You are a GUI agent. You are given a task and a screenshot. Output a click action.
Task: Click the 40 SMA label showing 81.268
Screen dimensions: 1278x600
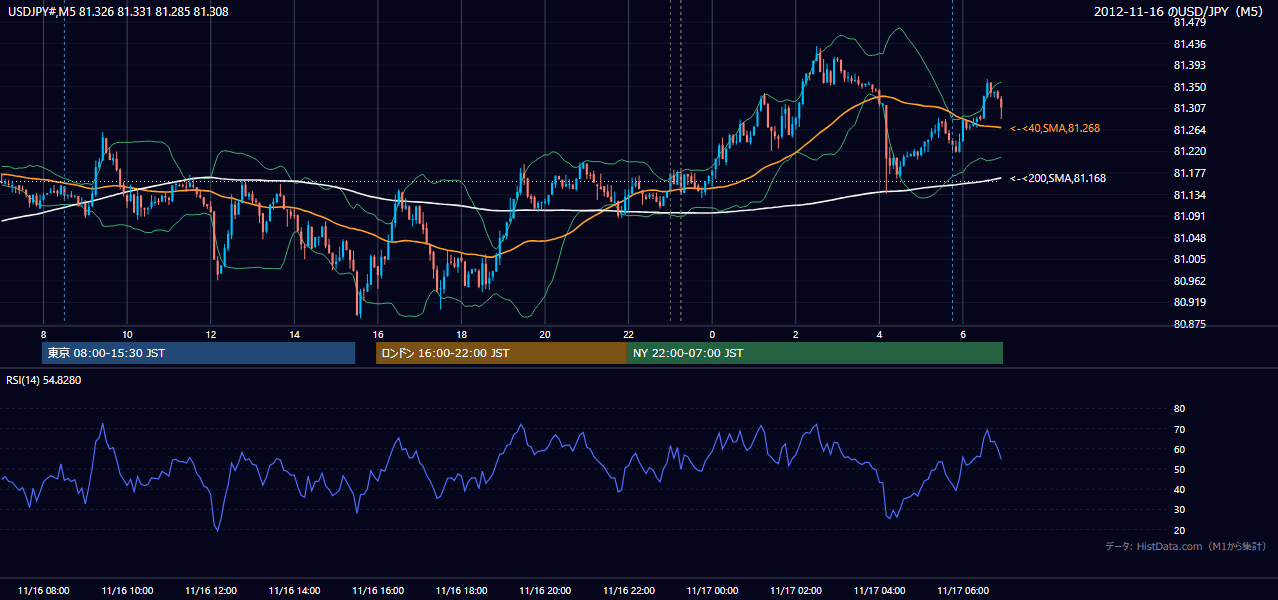[1055, 128]
